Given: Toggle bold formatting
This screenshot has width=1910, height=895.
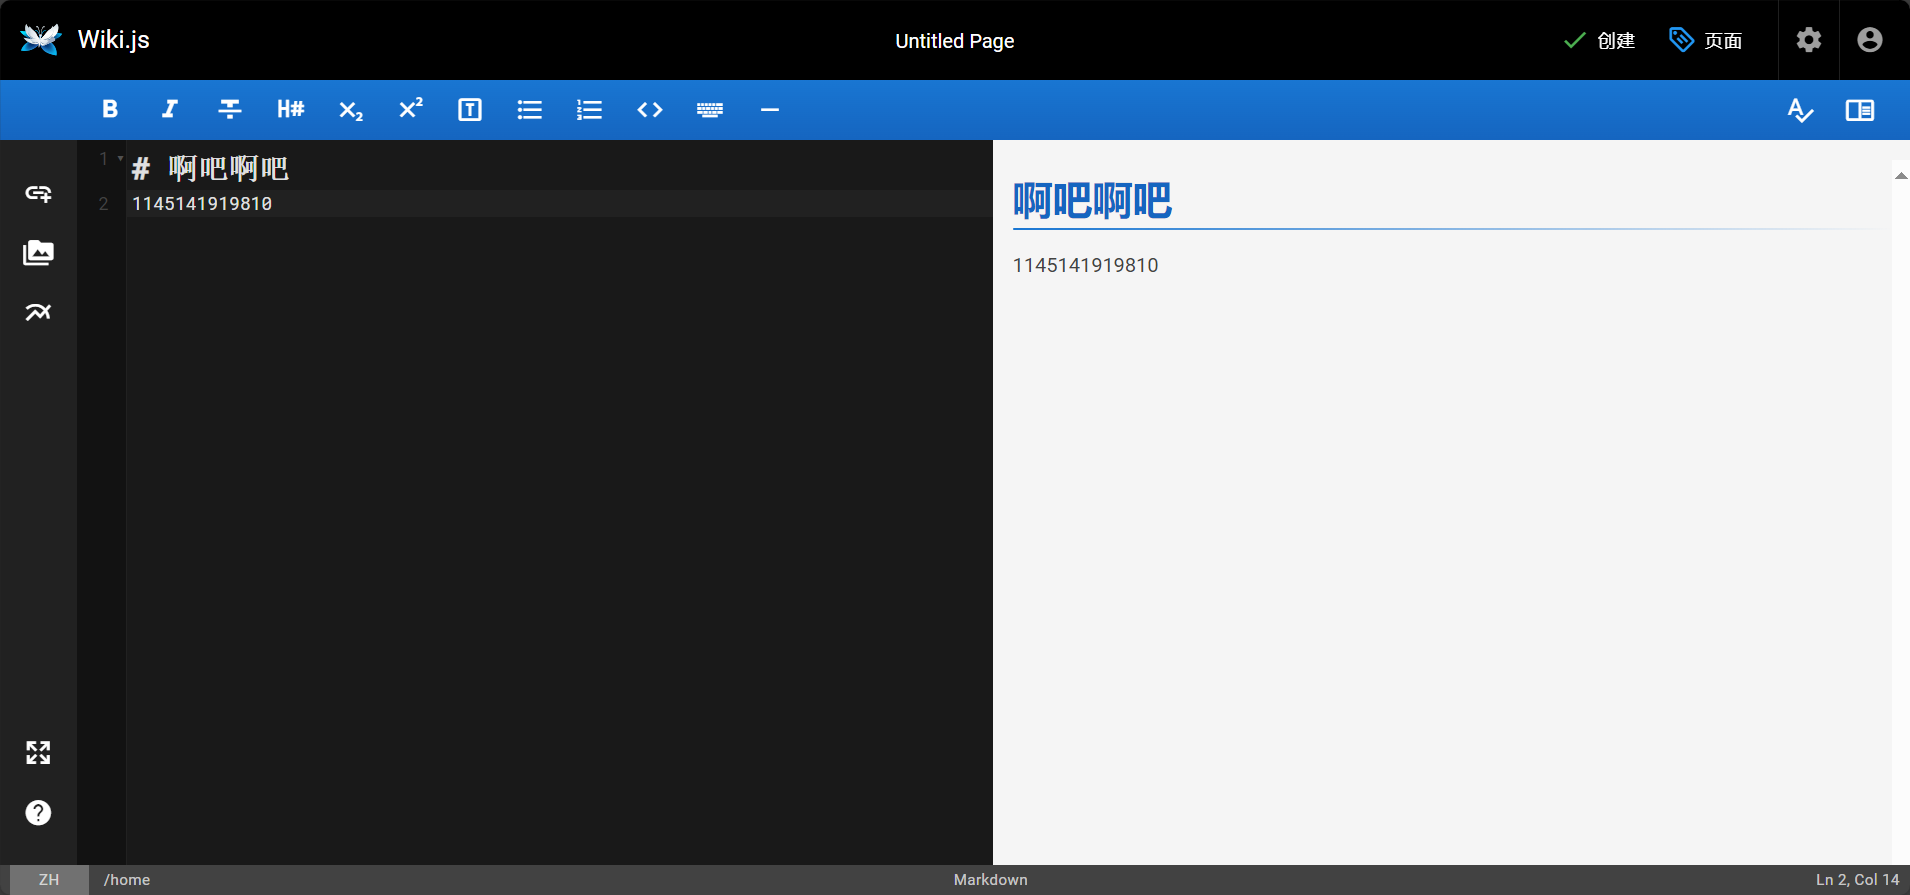Looking at the screenshot, I should click(x=110, y=110).
